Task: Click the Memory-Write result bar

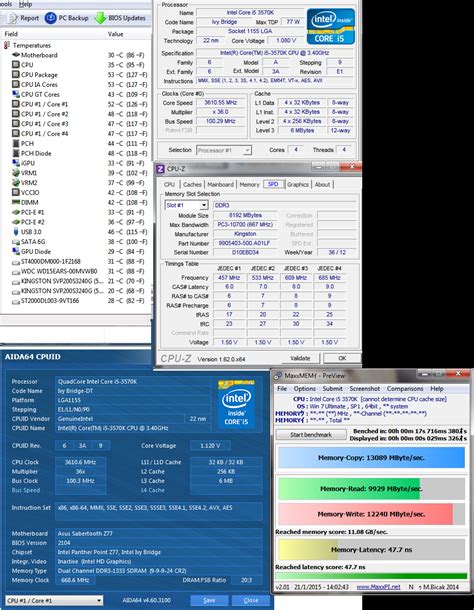Action: 371,514
